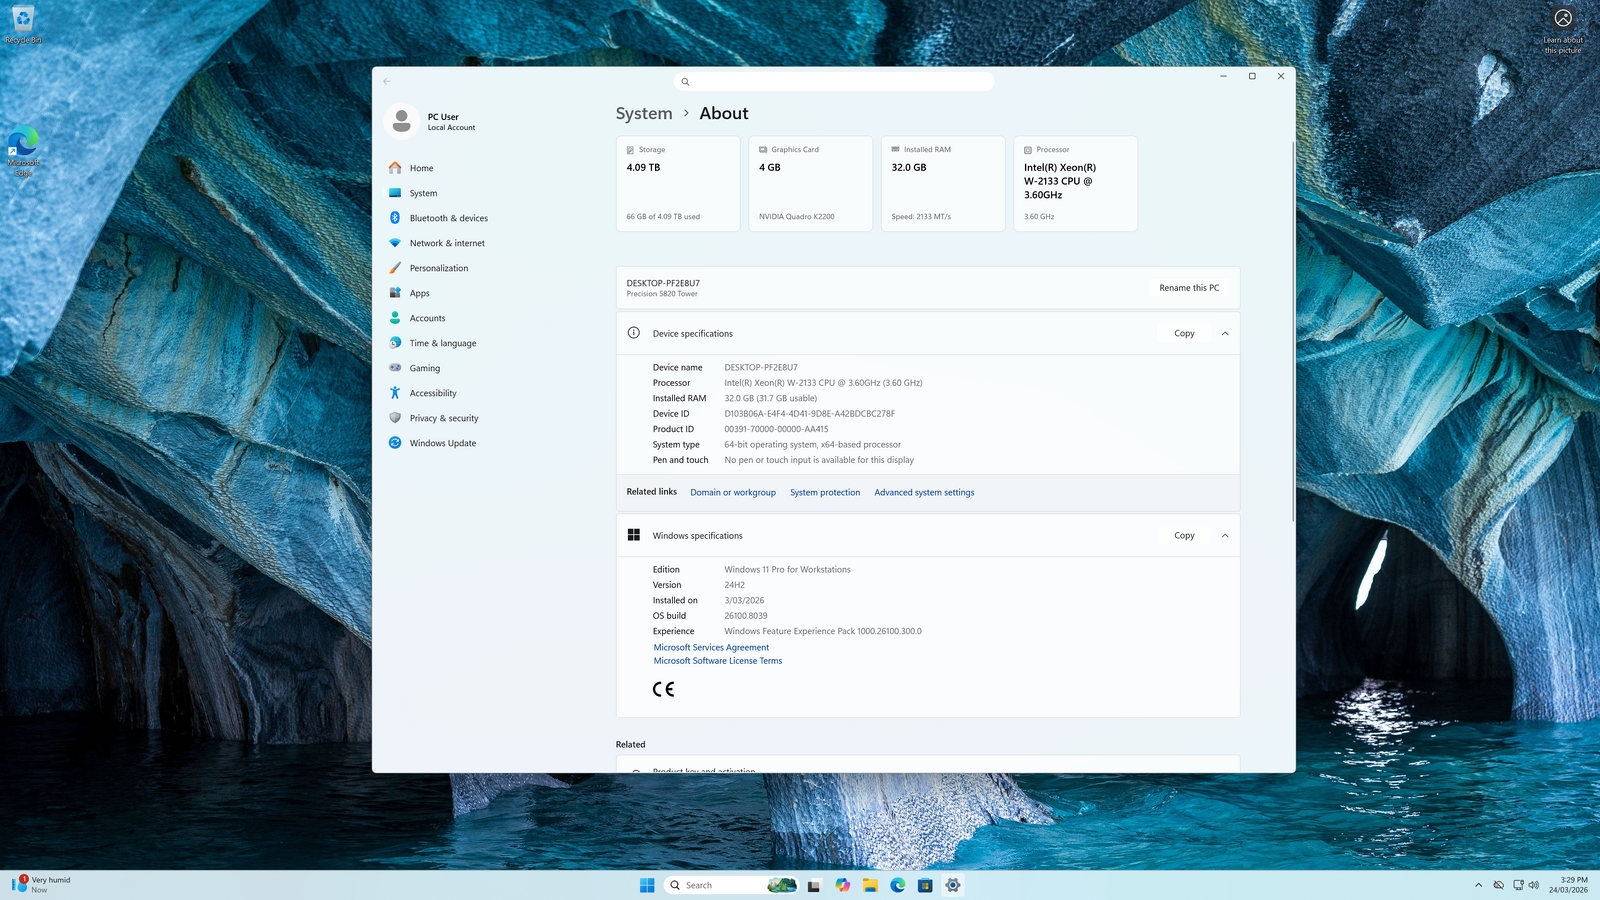Click the Recycle Bin desktop icon
1600x900 pixels.
coord(23,24)
